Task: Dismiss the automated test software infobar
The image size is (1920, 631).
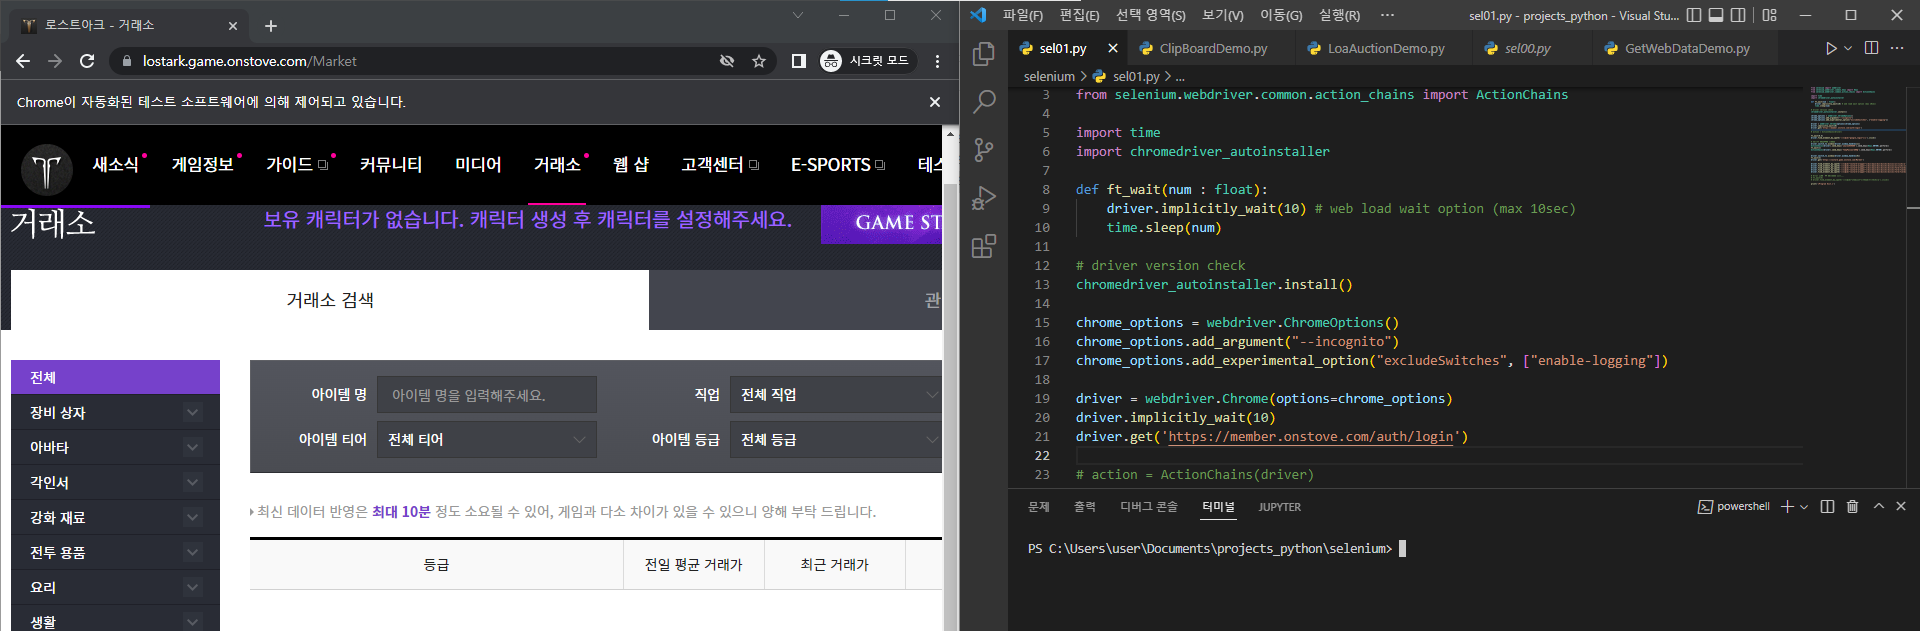Action: point(934,102)
